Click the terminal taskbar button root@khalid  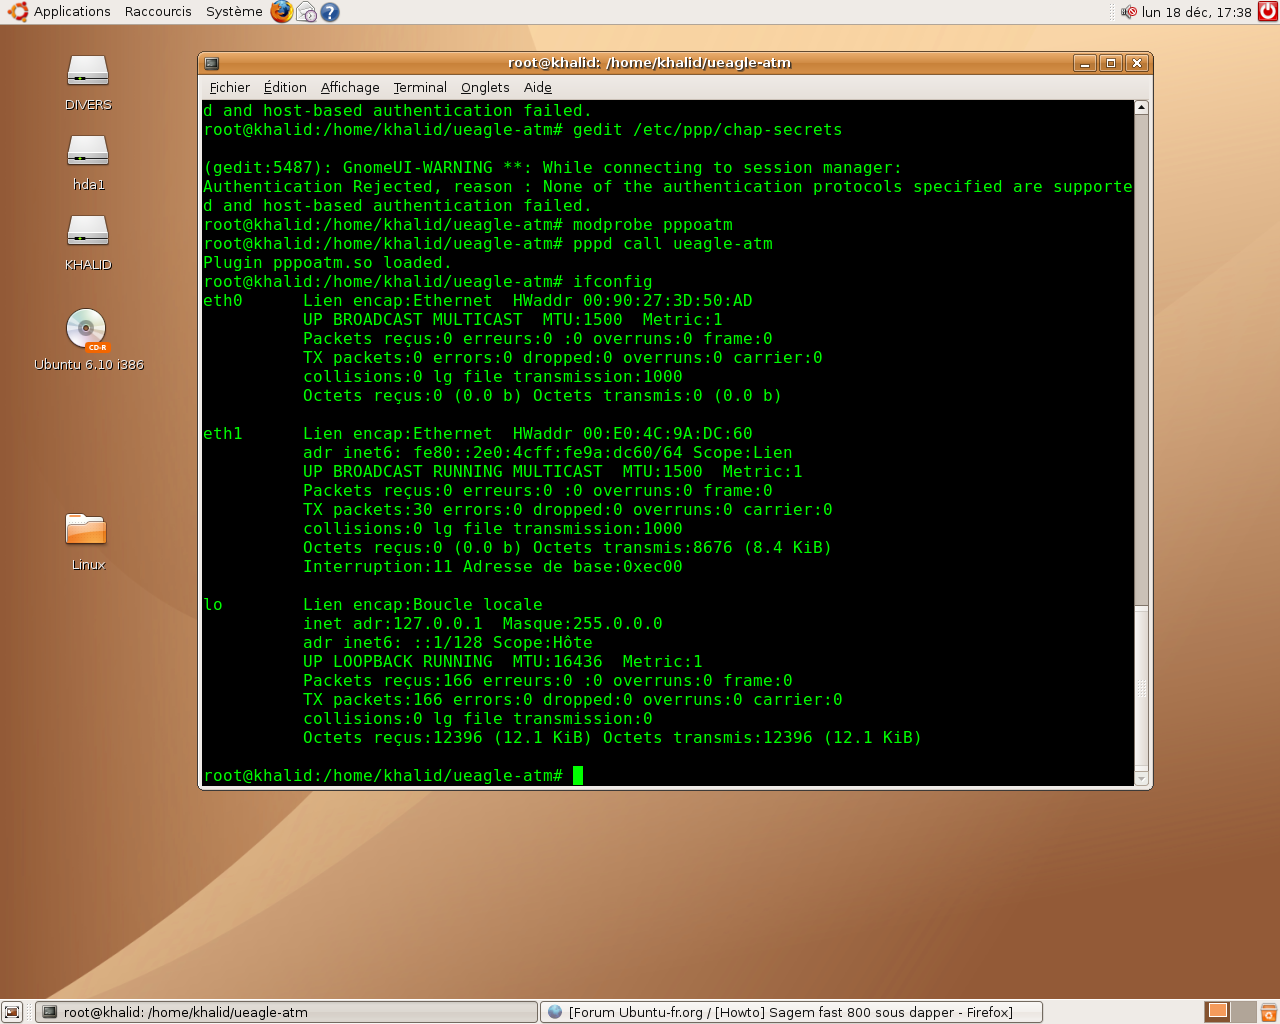(x=285, y=1012)
